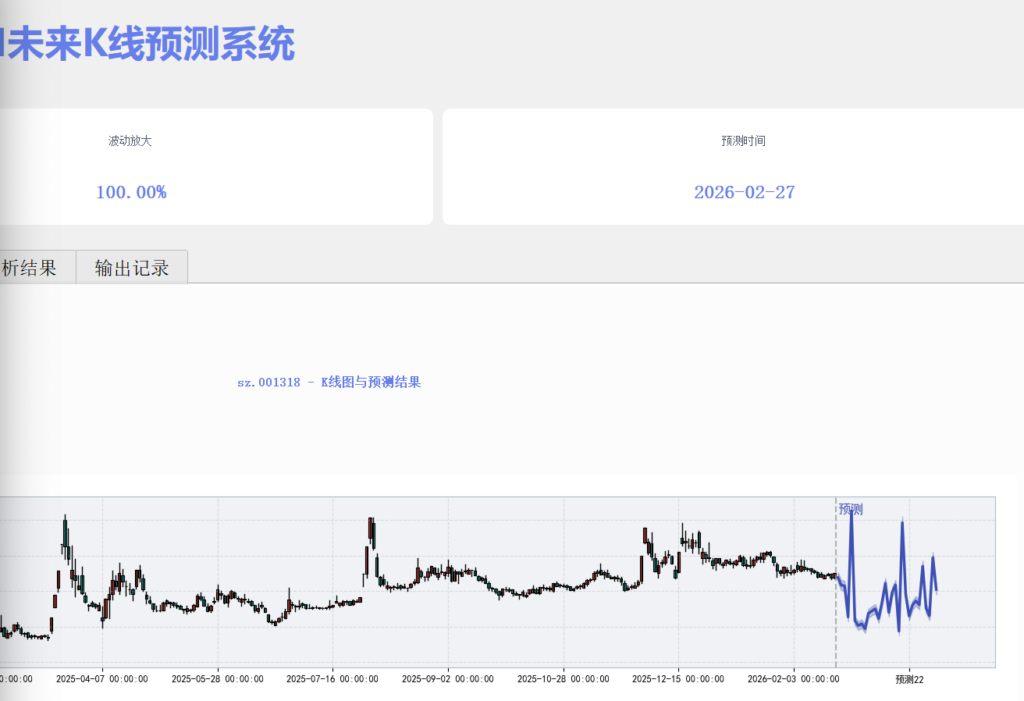Click the 预测22 axis label
This screenshot has height=701, width=1024.
910,678
